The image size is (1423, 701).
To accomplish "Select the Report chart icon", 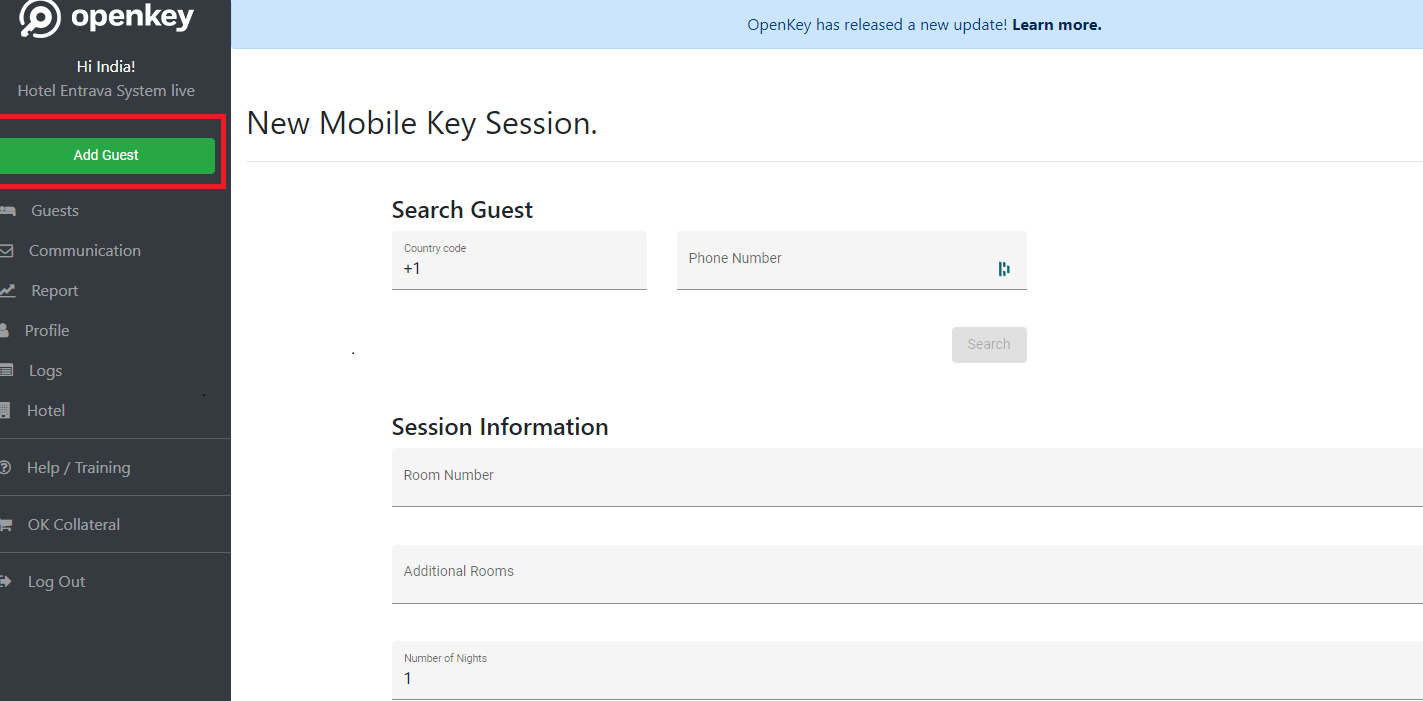I will [x=9, y=290].
